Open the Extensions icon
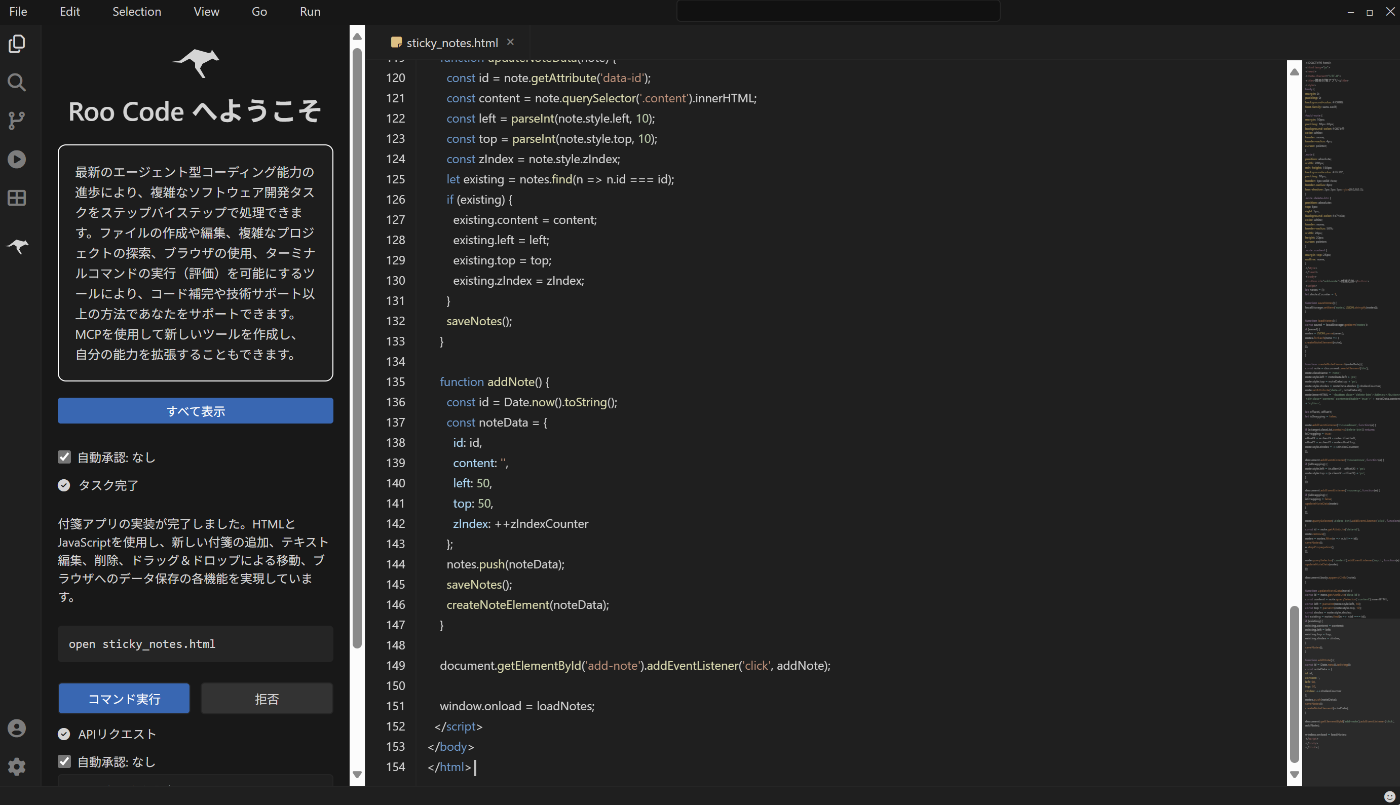Image resolution: width=1400 pixels, height=805 pixels. 17,198
